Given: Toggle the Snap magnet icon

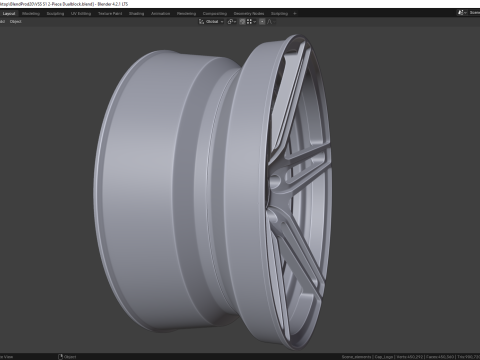Looking at the screenshot, I should point(242,22).
